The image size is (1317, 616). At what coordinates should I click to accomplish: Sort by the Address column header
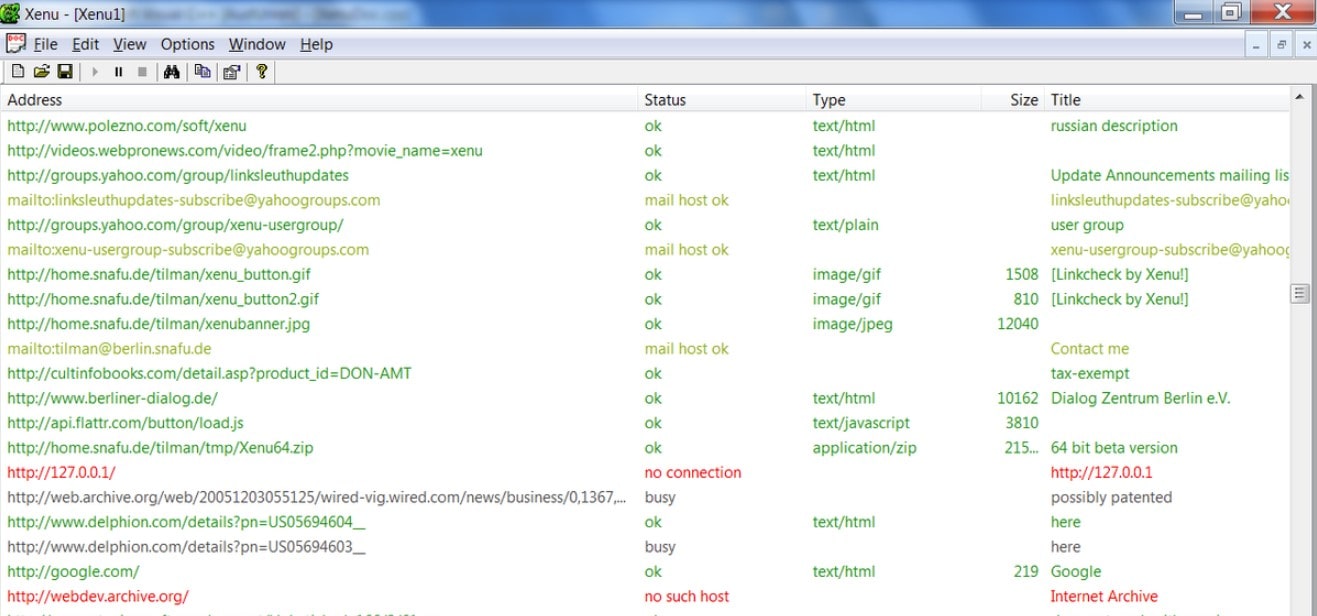tap(320, 100)
